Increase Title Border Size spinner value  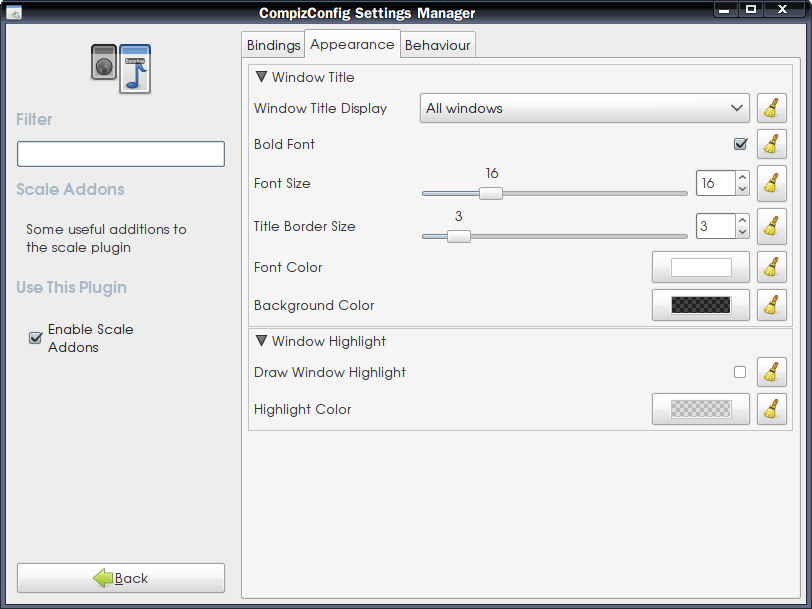click(x=743, y=220)
